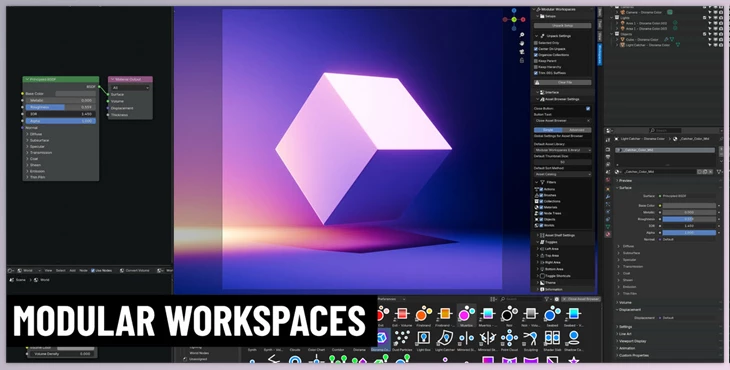This screenshot has width=730, height=370.
Task: Select the Firebrand orange asset icon
Action: click(424, 315)
